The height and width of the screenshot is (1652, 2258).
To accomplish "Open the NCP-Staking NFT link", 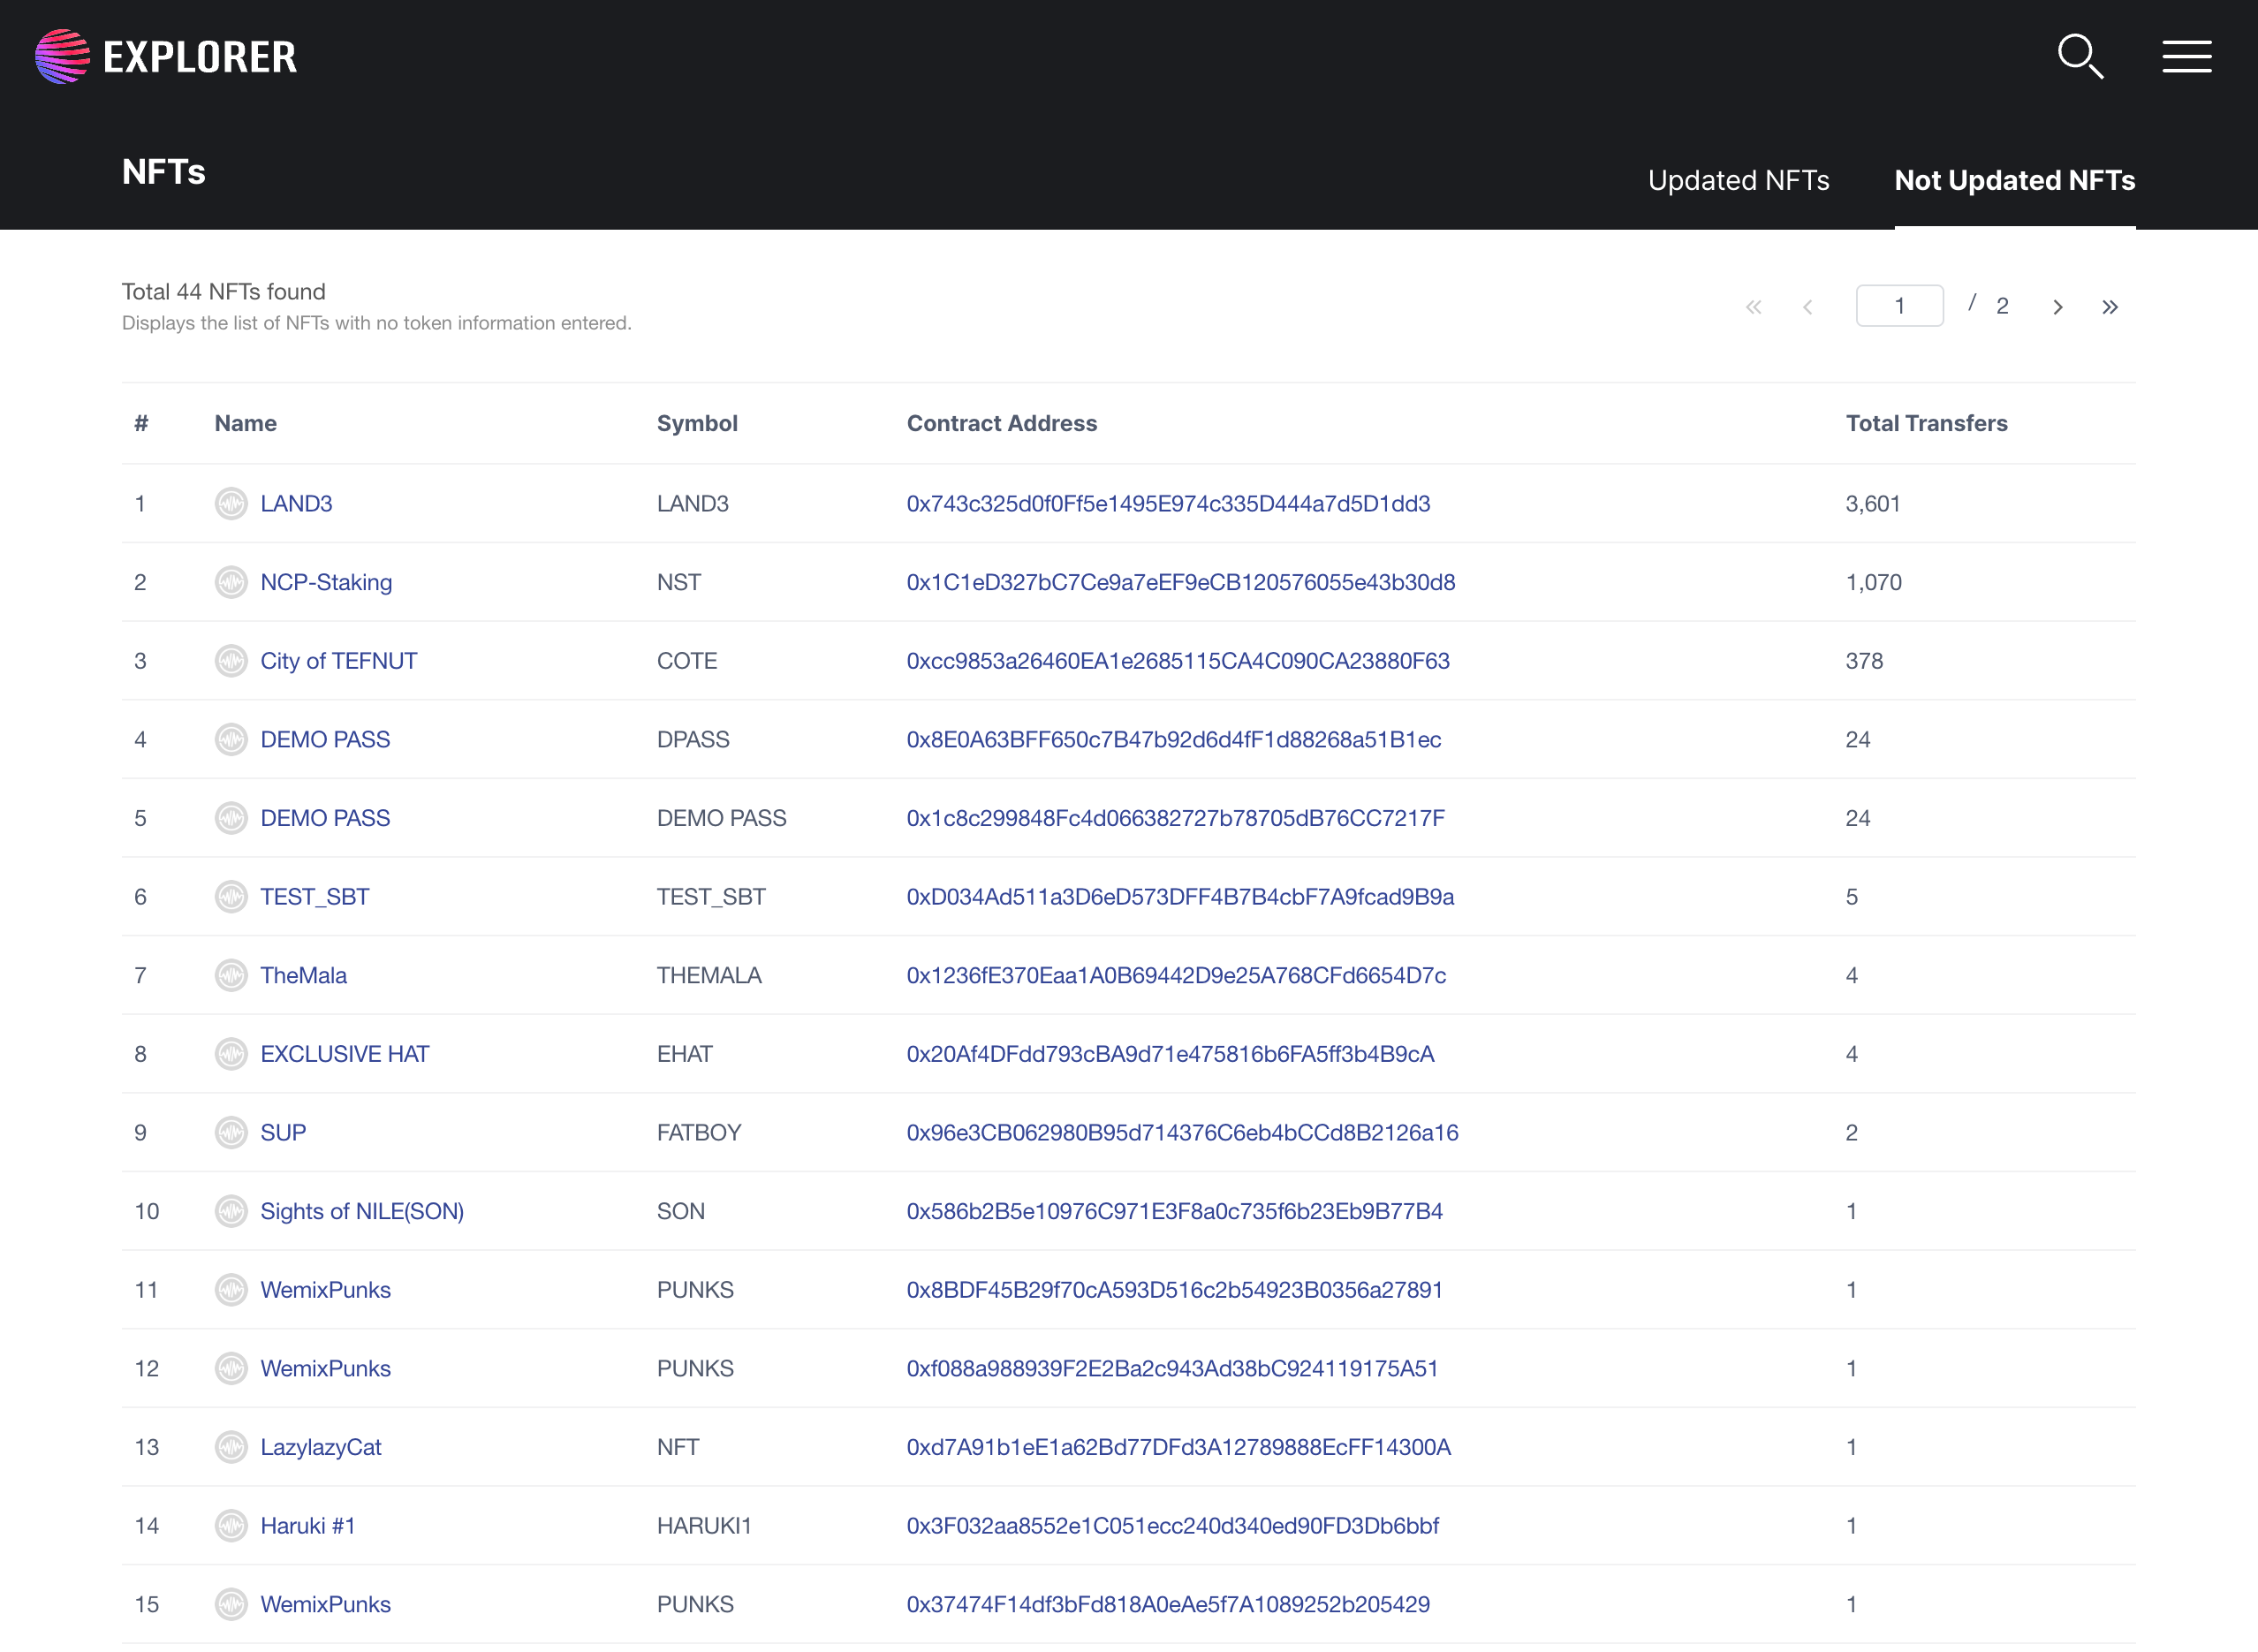I will 326,582.
